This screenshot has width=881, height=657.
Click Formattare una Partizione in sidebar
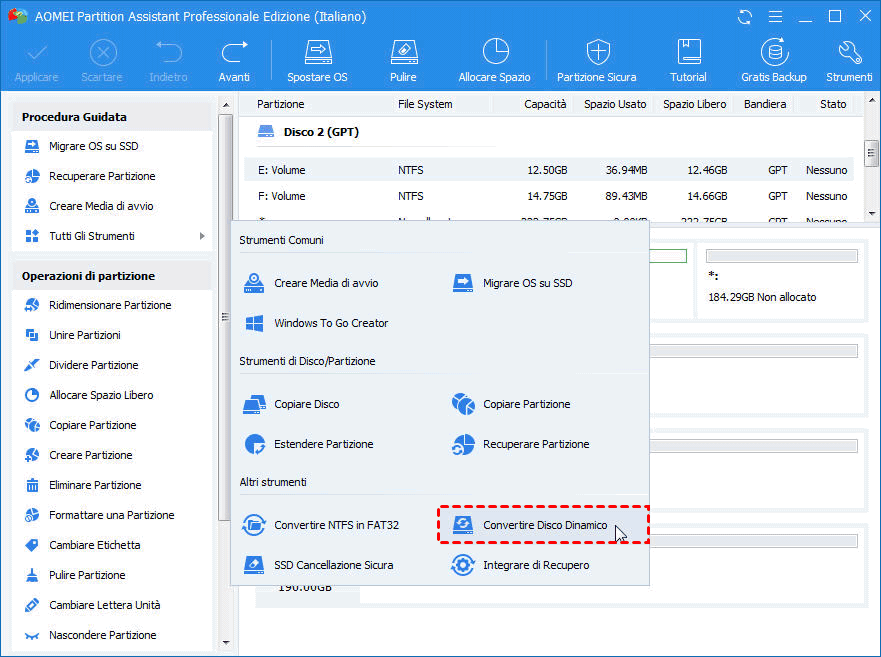pos(111,515)
